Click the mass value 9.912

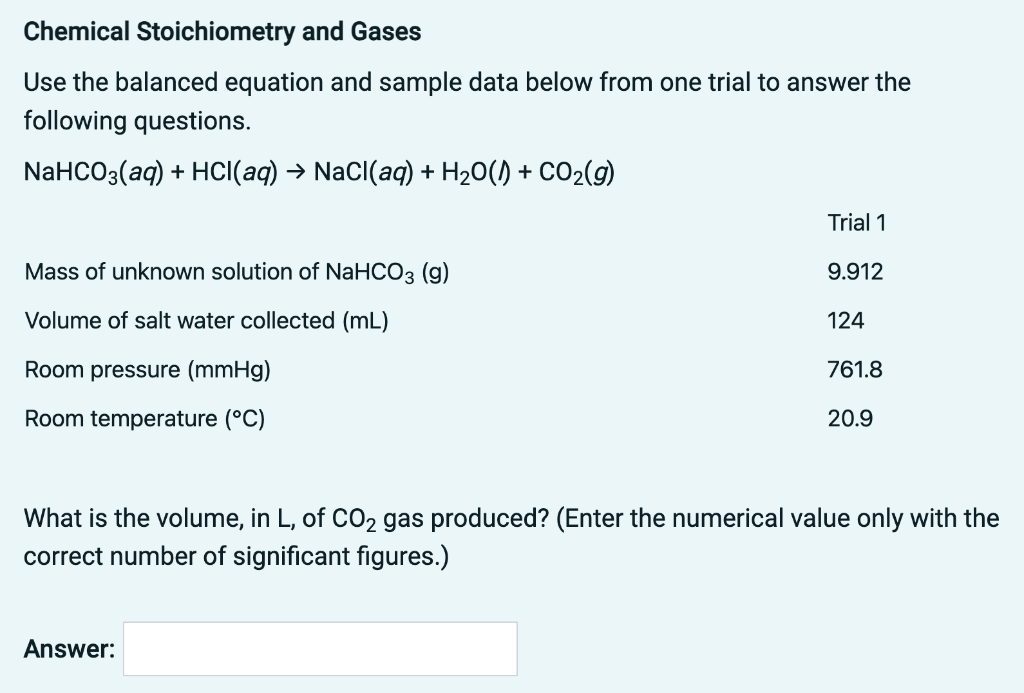point(856,271)
